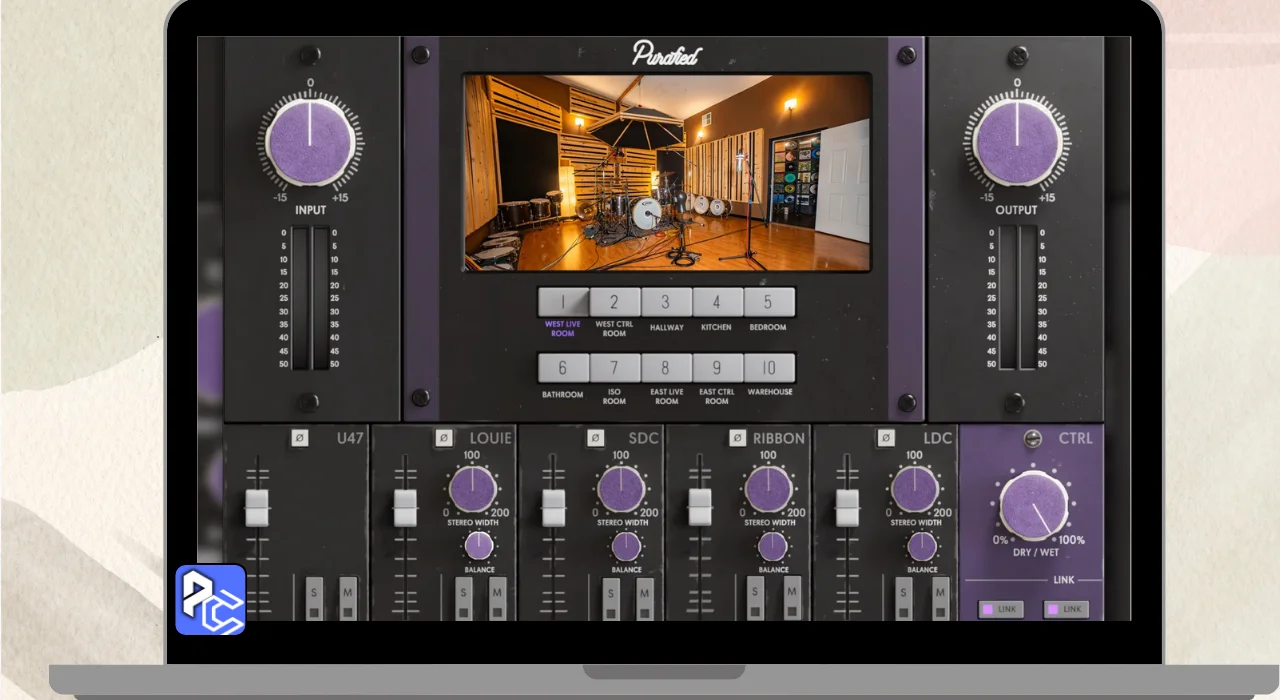This screenshot has height=700, width=1280.
Task: Toggle the LDC channel phase invert button
Action: tap(885, 438)
